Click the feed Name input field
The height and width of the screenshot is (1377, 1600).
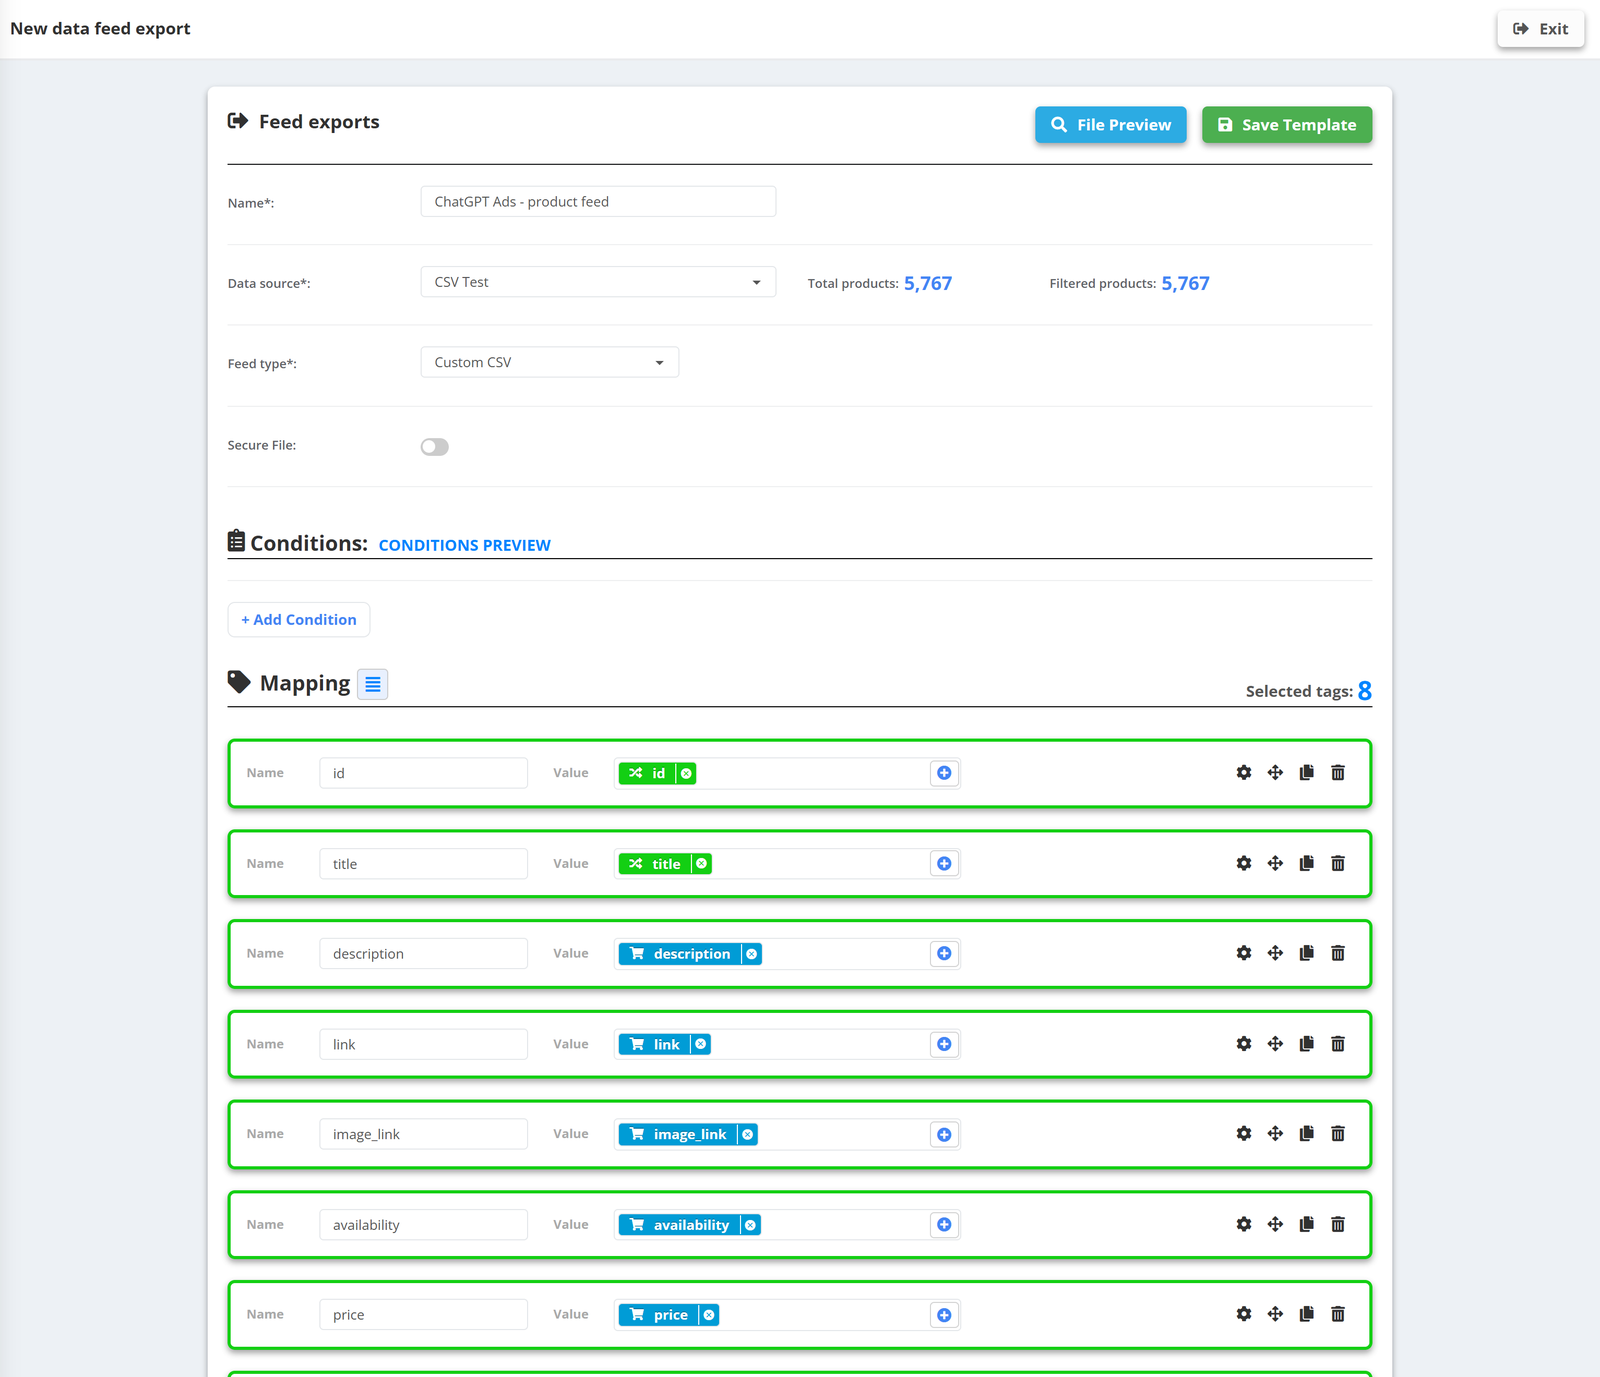click(598, 201)
